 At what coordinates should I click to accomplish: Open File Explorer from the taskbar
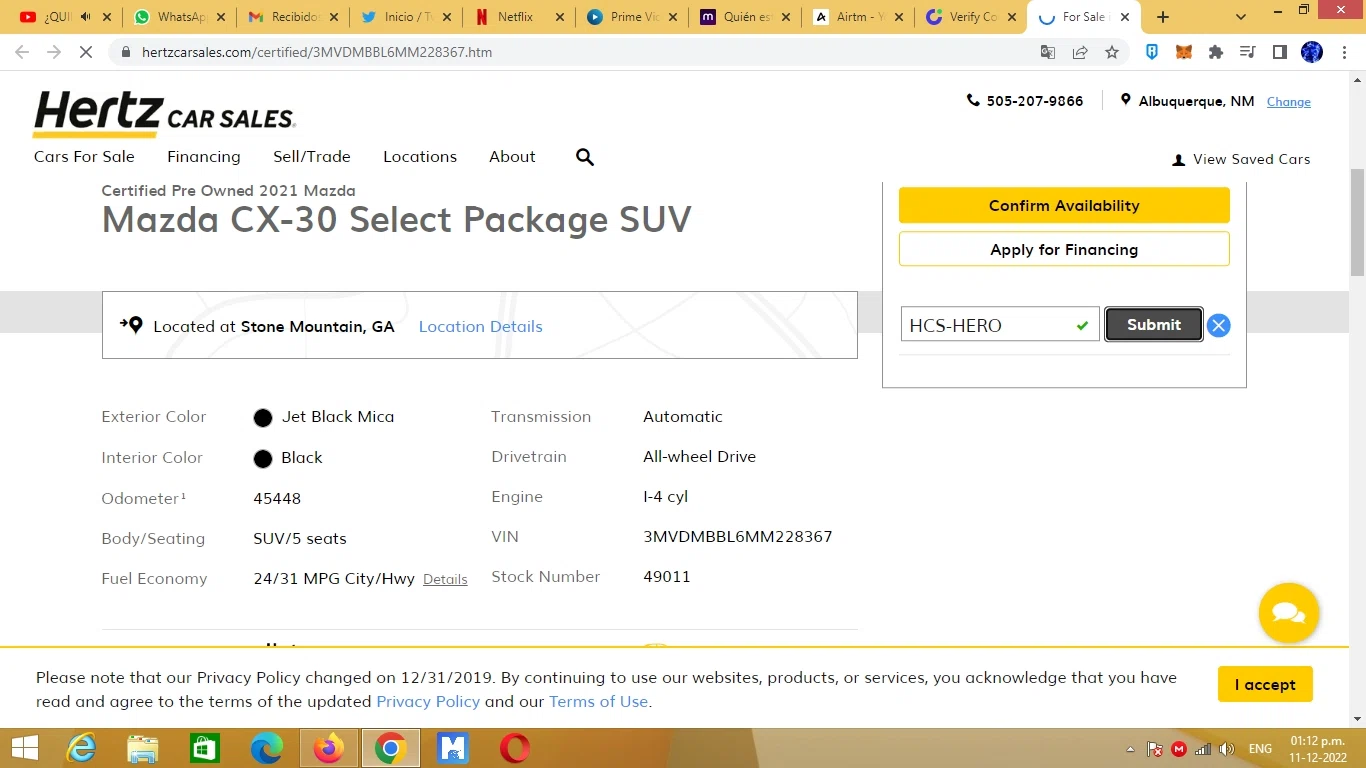click(143, 748)
